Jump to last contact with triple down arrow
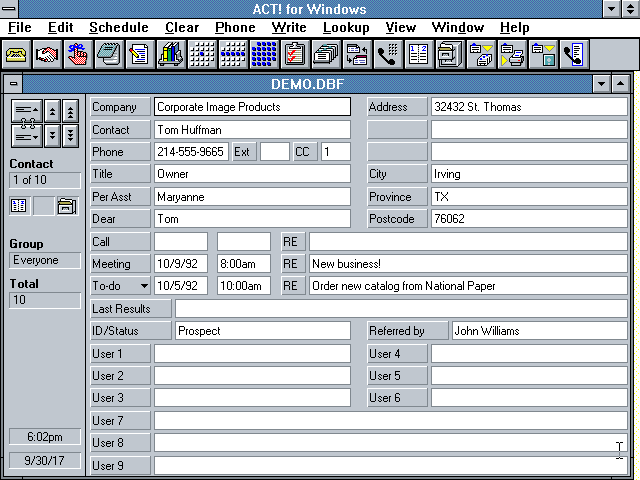Image resolution: width=640 pixels, height=480 pixels. click(x=71, y=136)
